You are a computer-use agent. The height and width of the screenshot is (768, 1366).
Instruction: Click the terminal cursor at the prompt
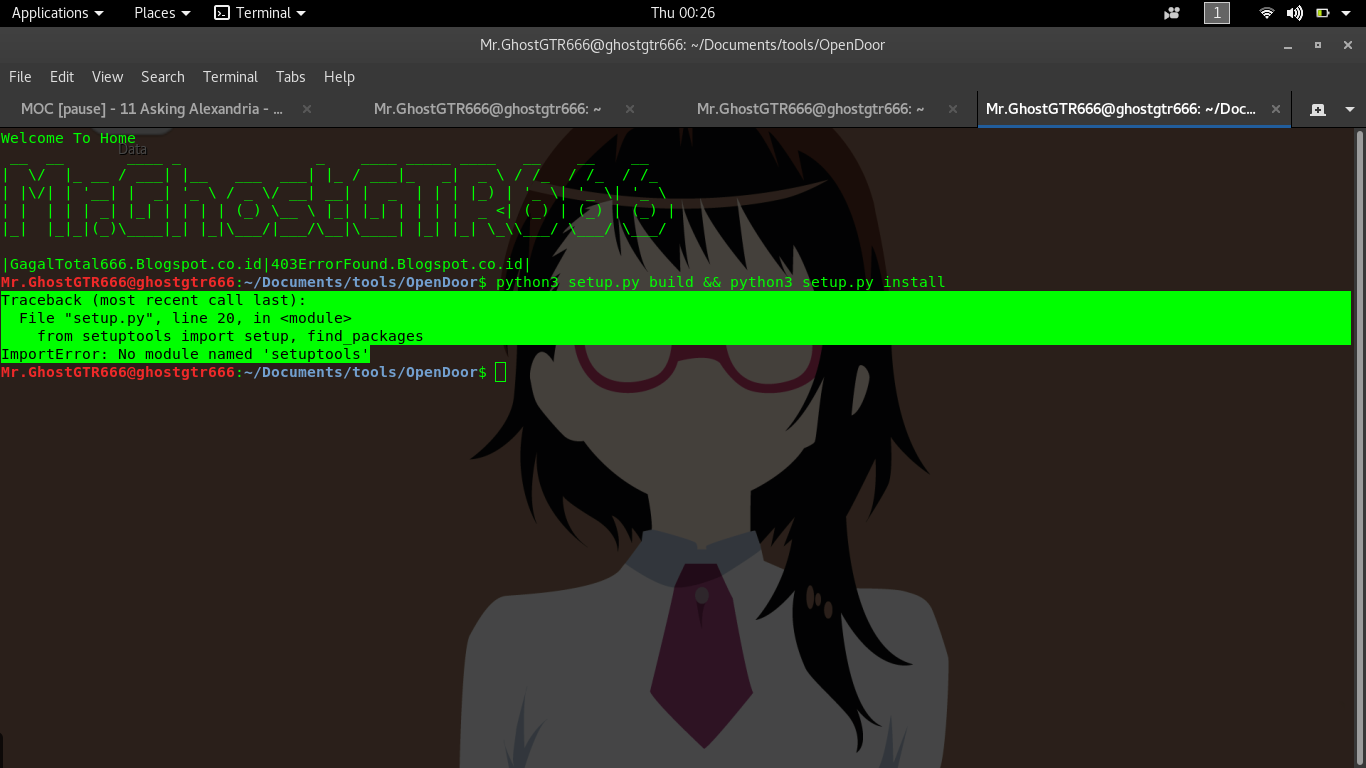pyautogui.click(x=501, y=372)
